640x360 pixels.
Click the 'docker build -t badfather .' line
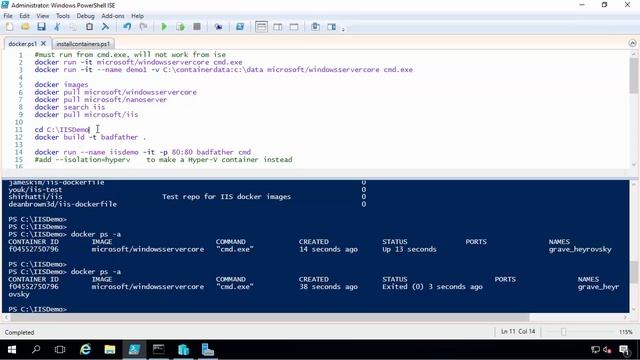(90, 137)
